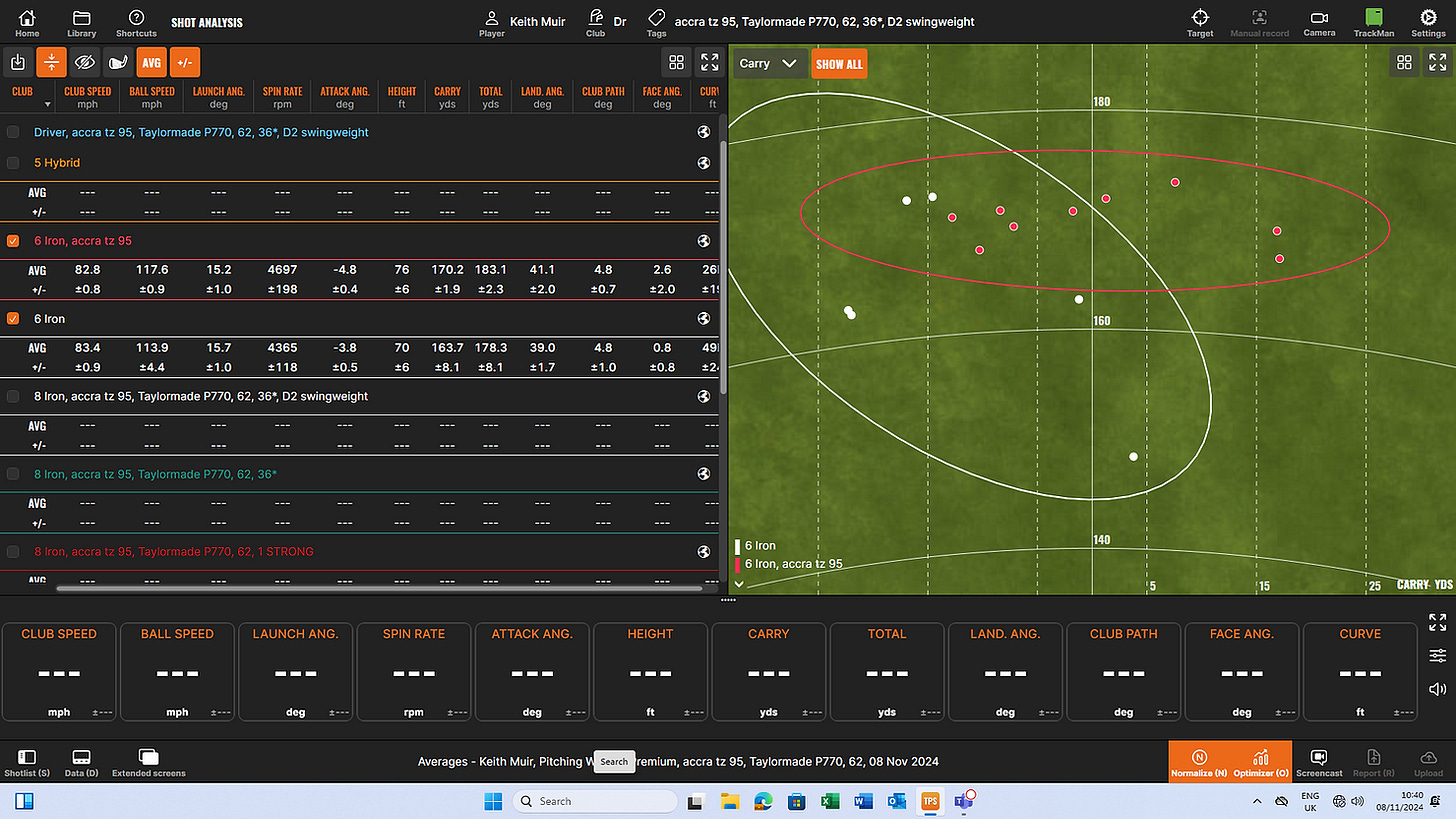Uncheck the 6 Iron, accra tz 95 checkbox
Screen dimensions: 1456x819
click(13, 241)
